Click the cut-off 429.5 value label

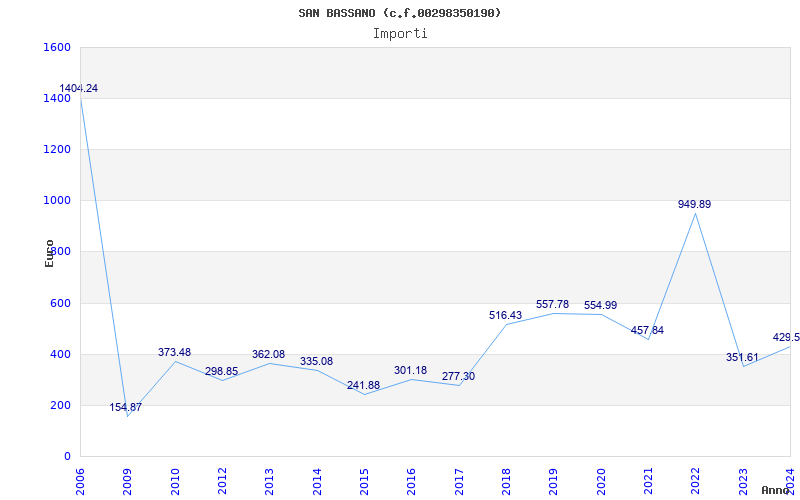tap(786, 337)
